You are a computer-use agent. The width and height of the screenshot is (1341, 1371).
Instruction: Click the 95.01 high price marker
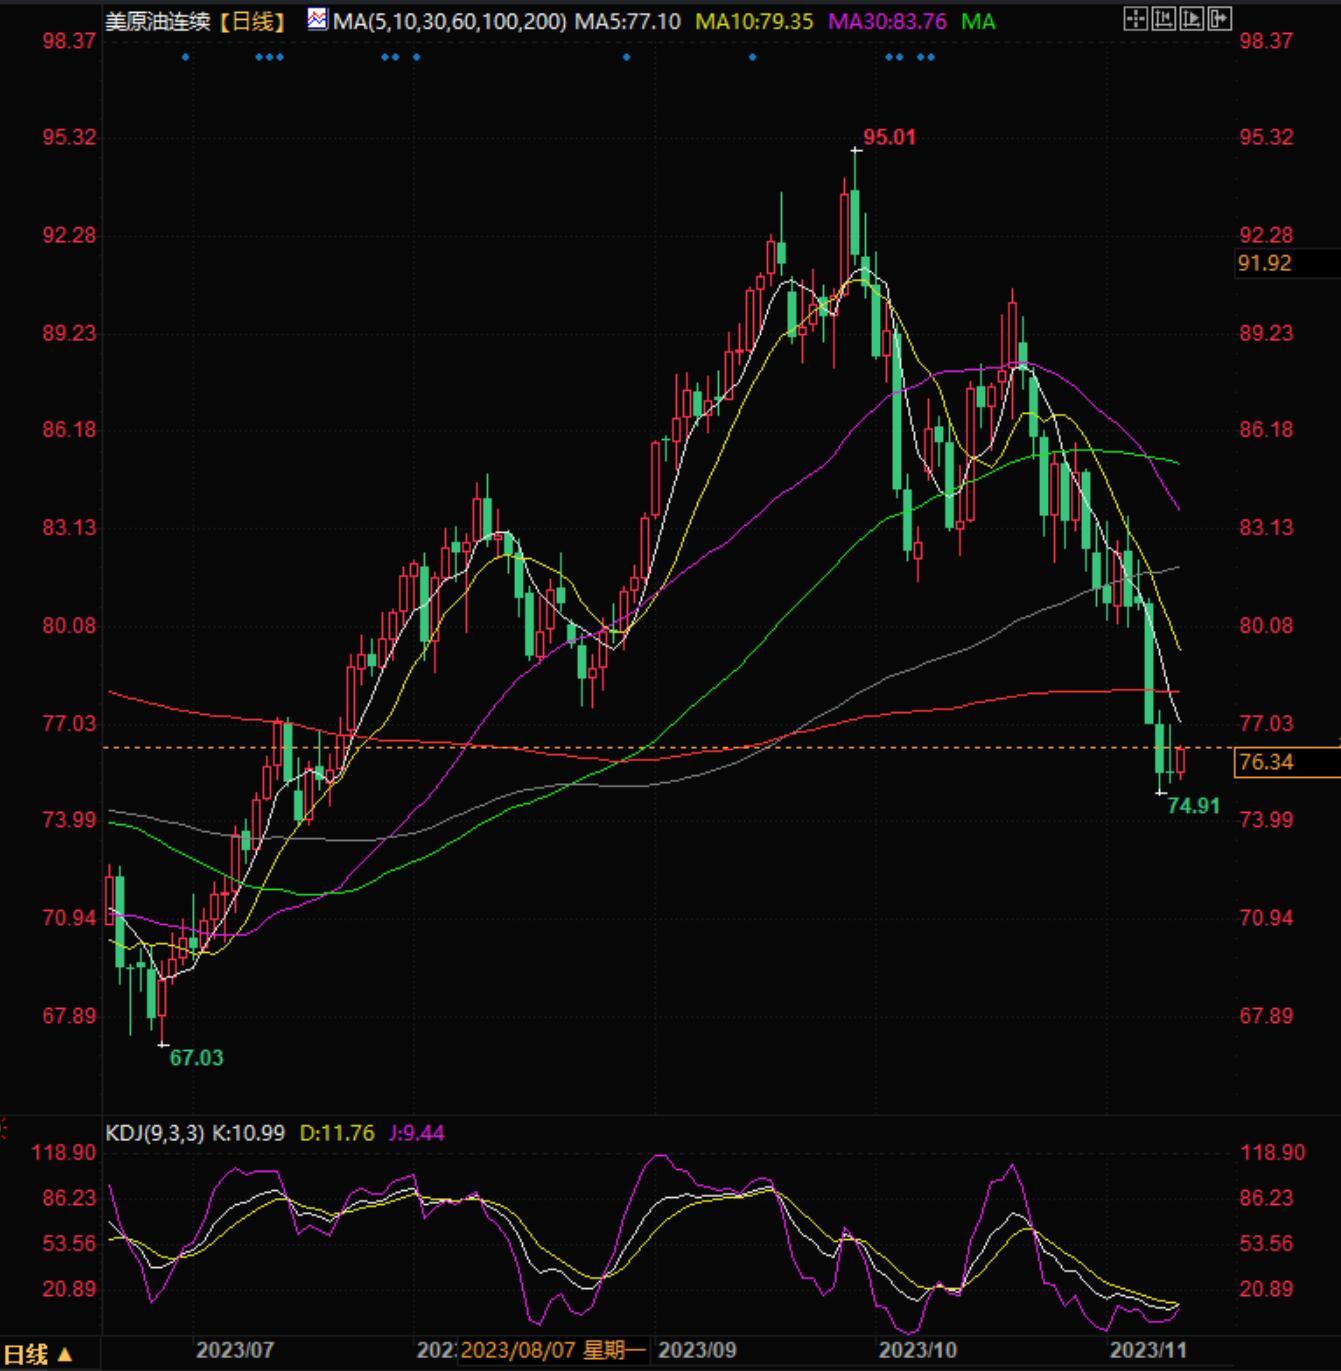[889, 137]
